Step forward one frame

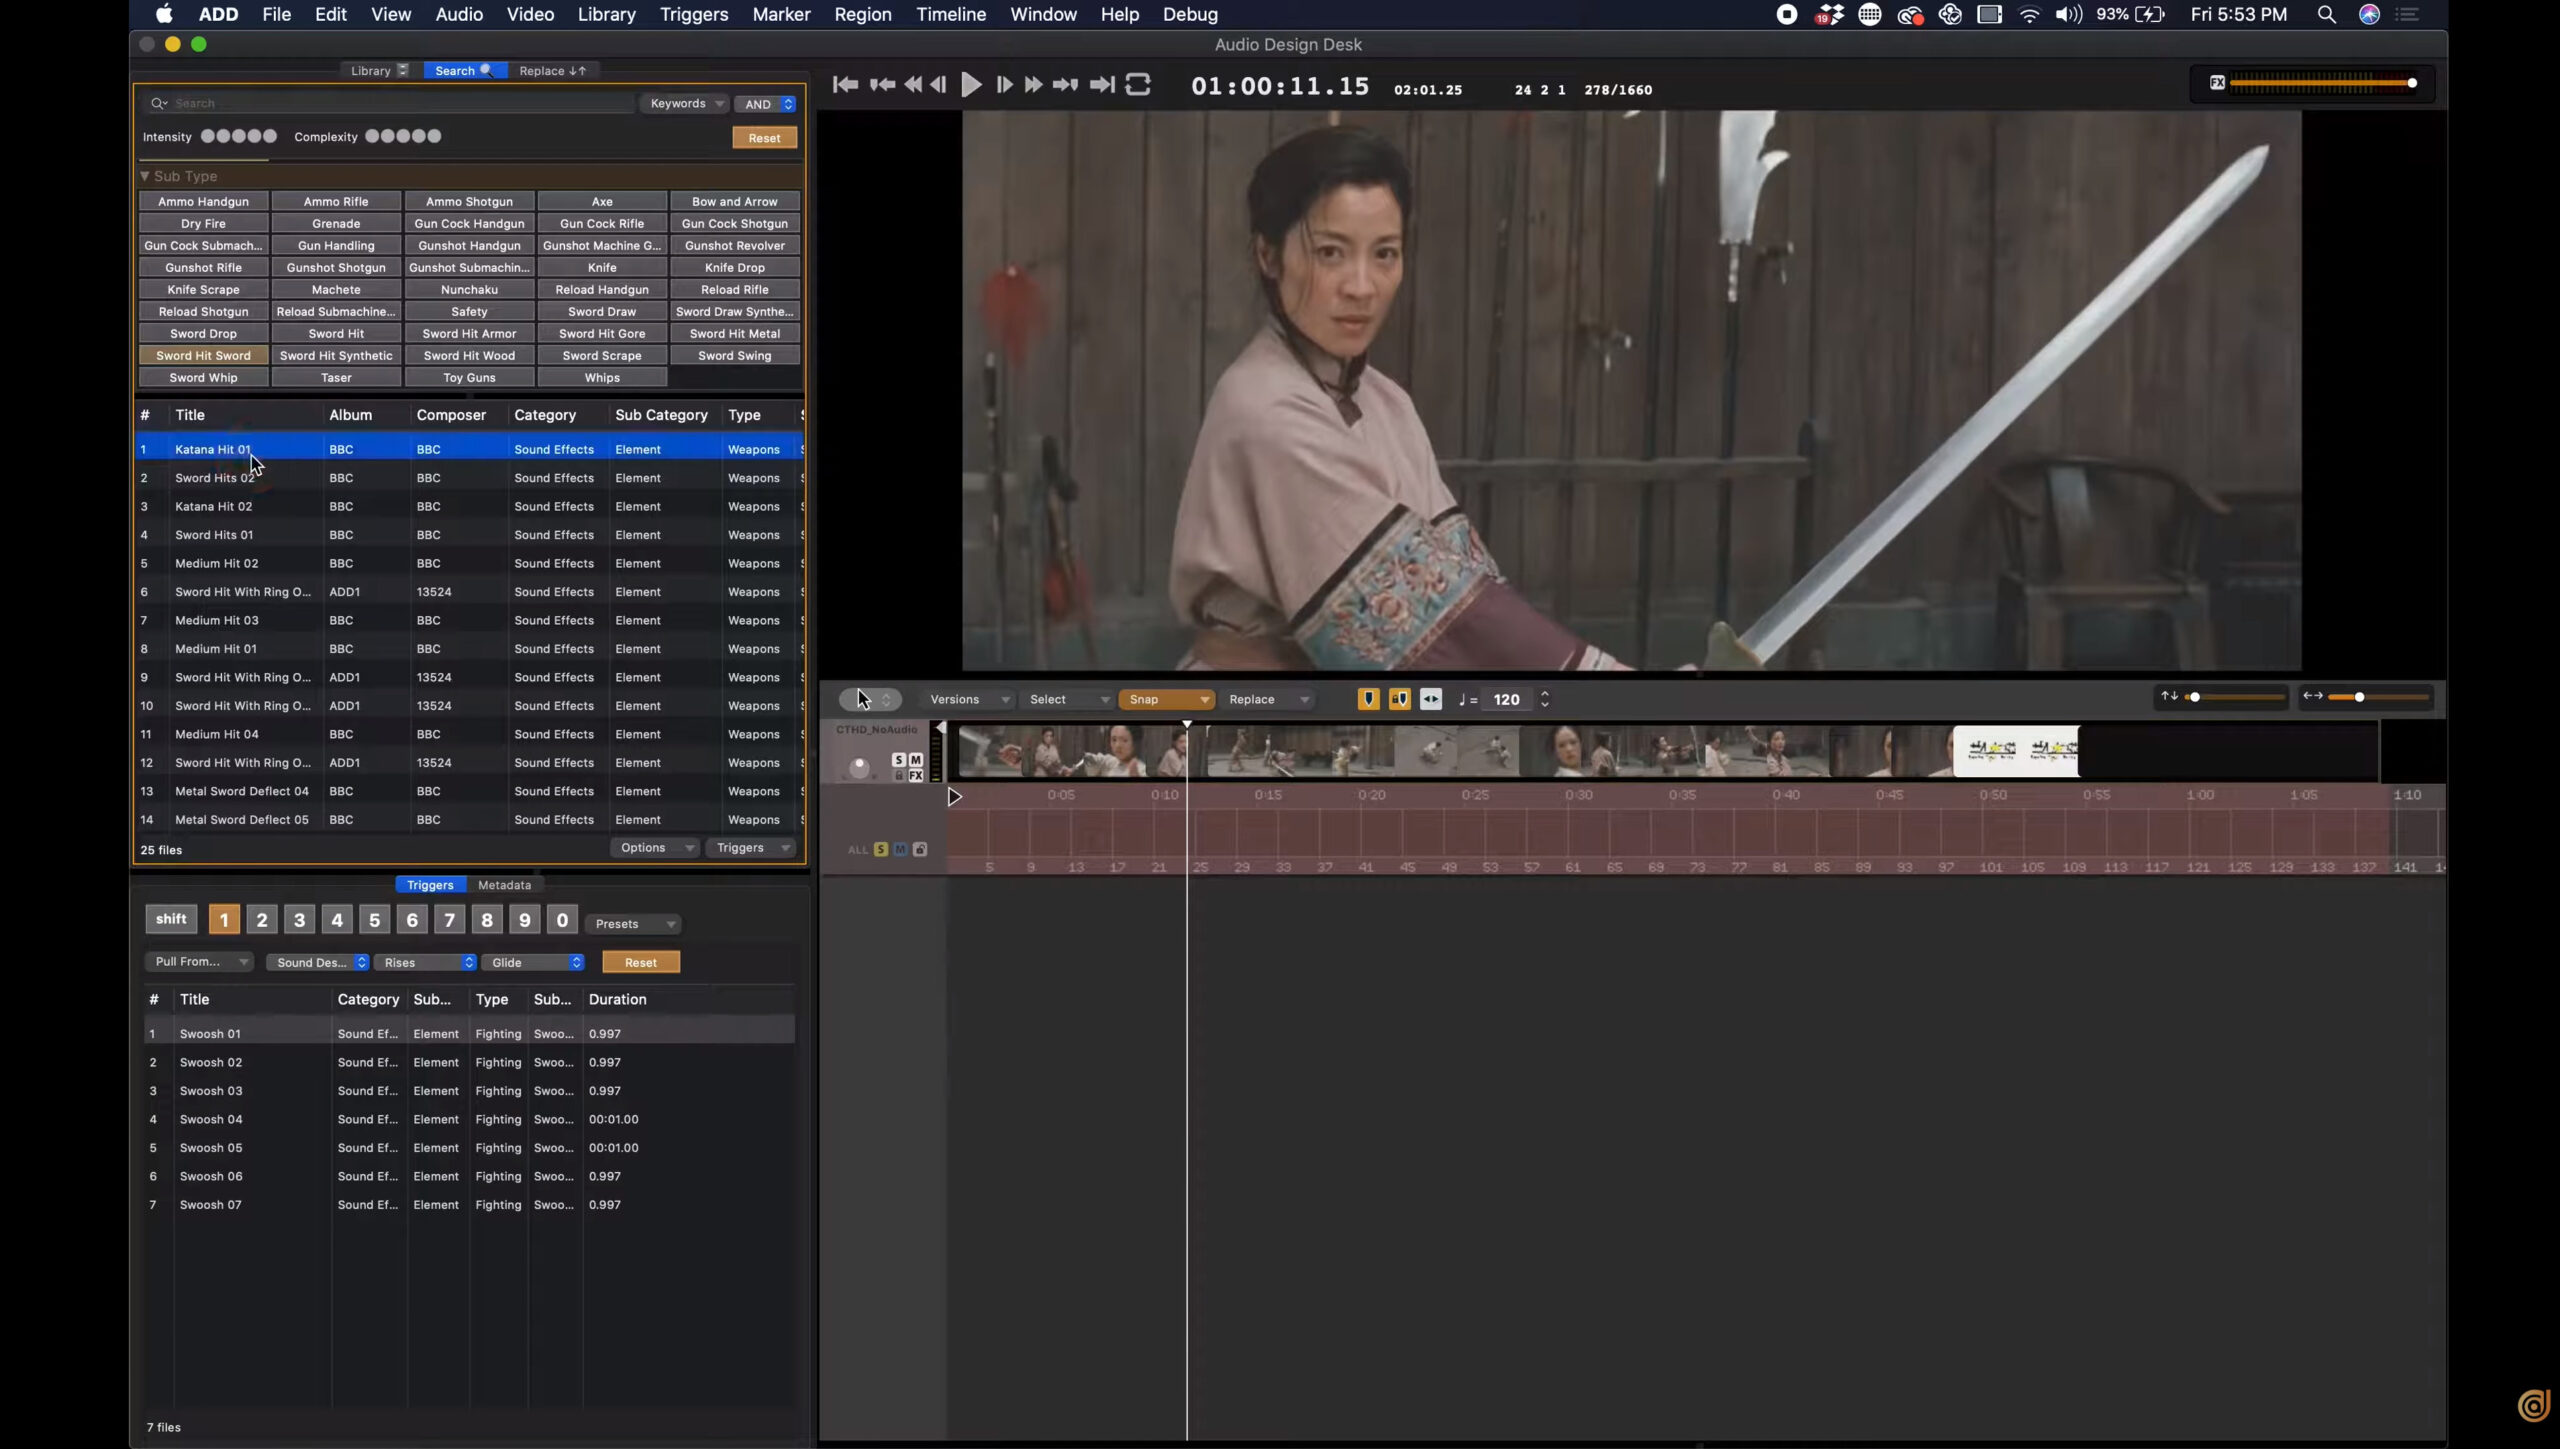[1004, 85]
